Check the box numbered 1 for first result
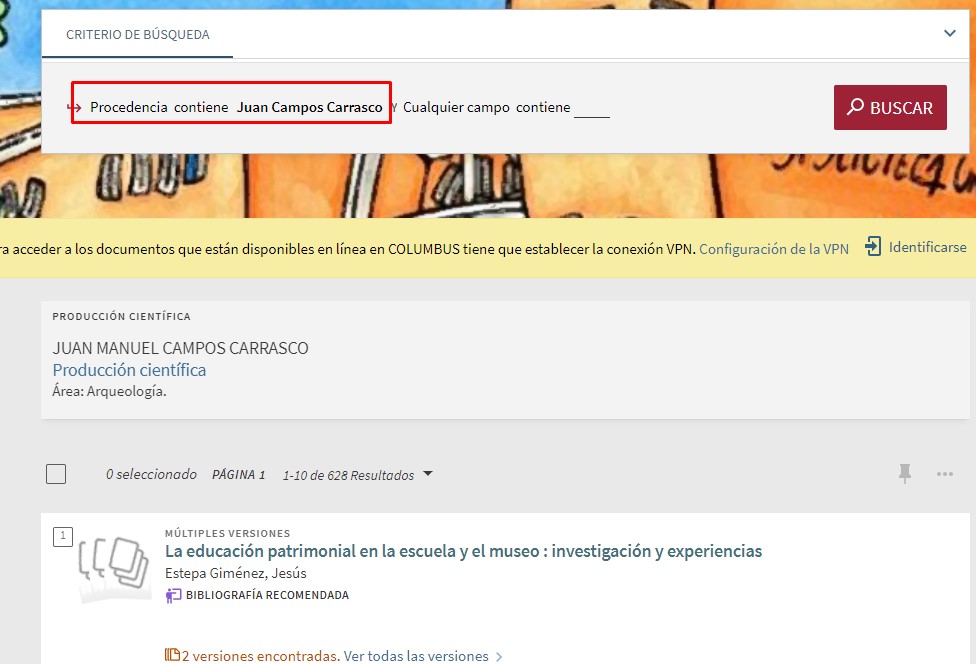This screenshot has height=664, width=976. [62, 537]
